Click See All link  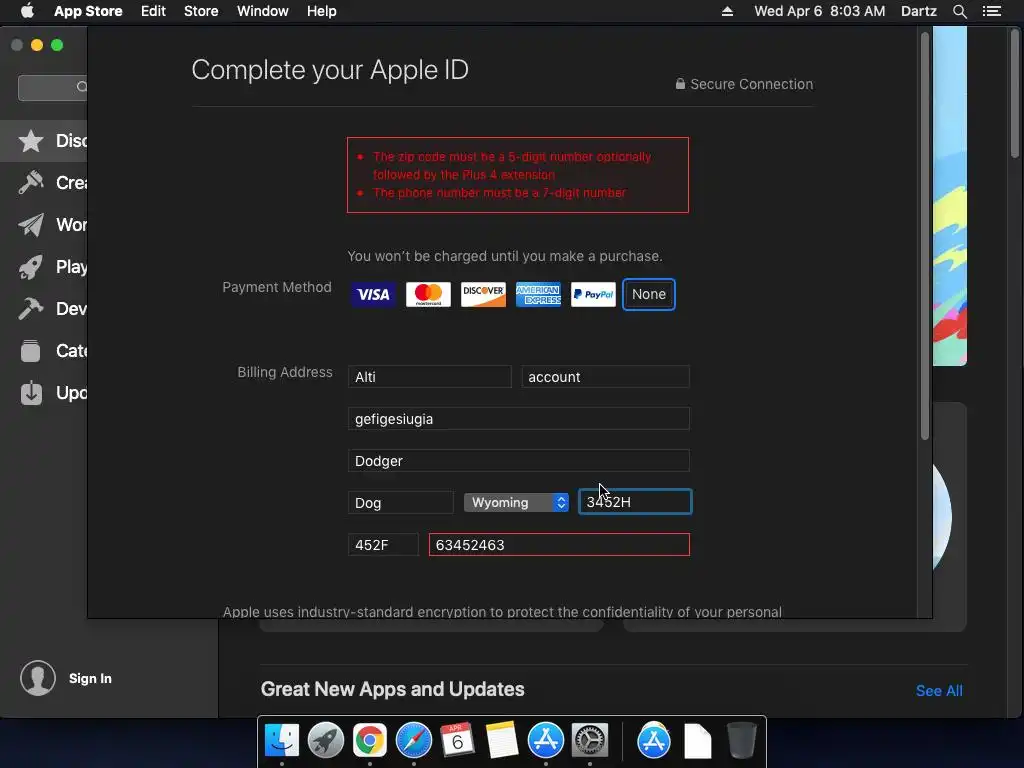click(939, 690)
